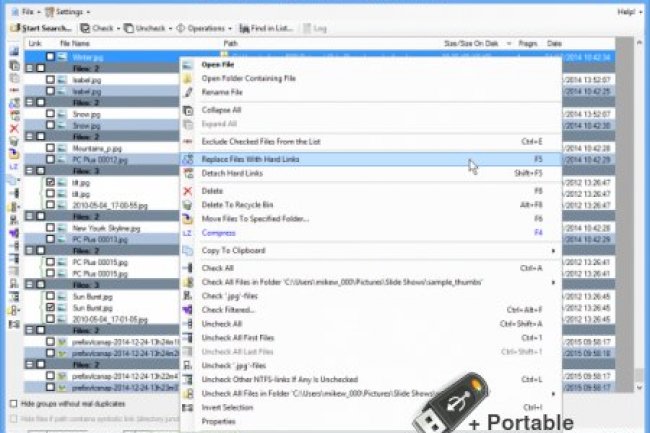Click the red X delete icon in left sidebar
Screen dimensions: 650x433
tap(14, 129)
